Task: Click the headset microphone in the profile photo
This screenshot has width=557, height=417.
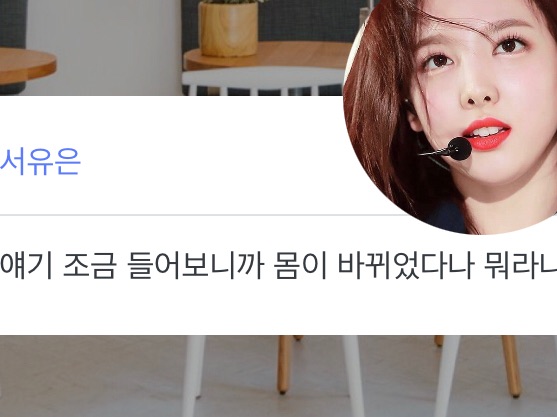Action: pos(448,149)
